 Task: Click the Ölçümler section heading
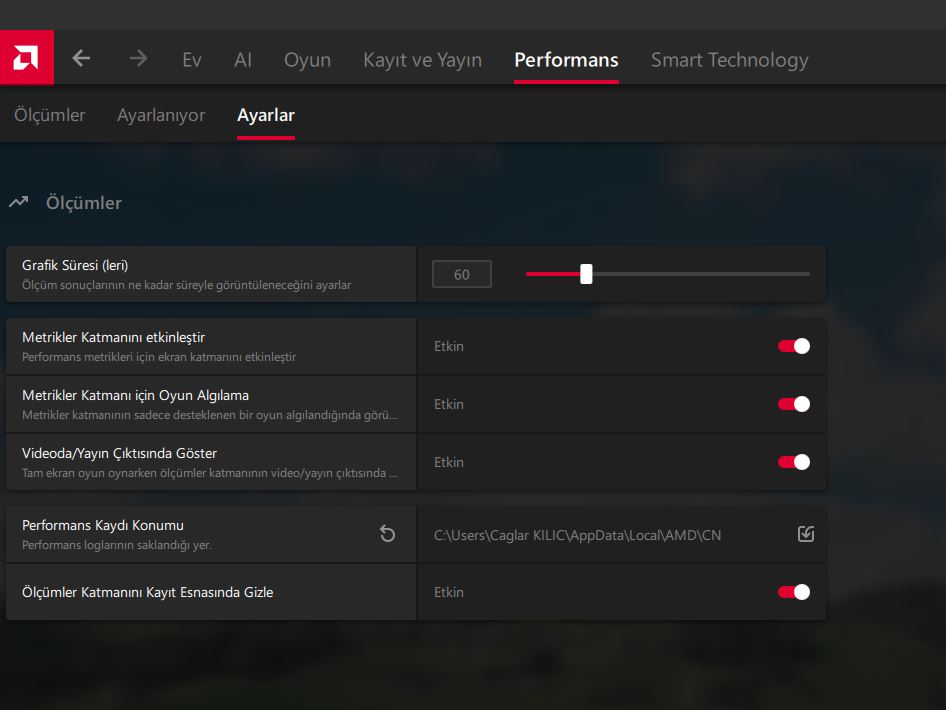(x=84, y=203)
